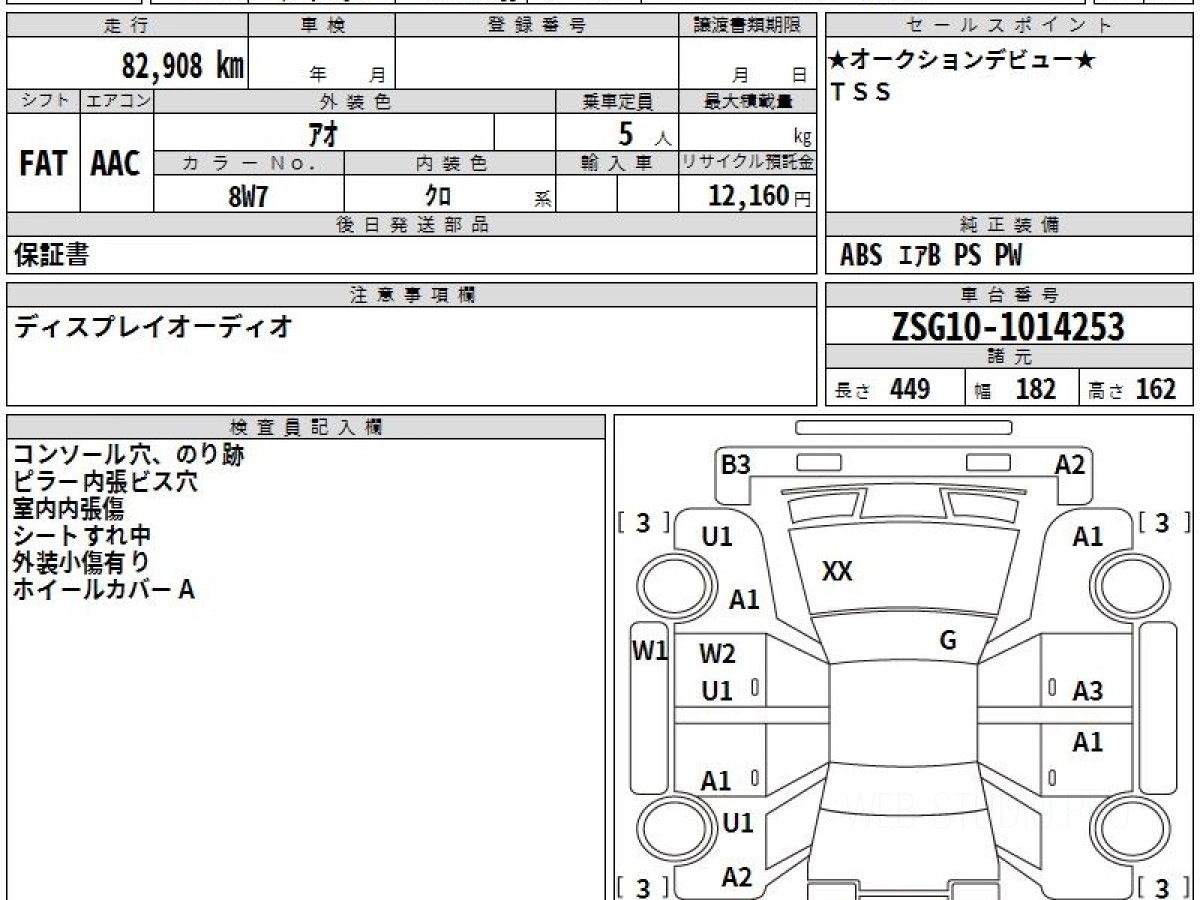
Task: Select the recycle deposit 12,160円
Action: pos(760,196)
